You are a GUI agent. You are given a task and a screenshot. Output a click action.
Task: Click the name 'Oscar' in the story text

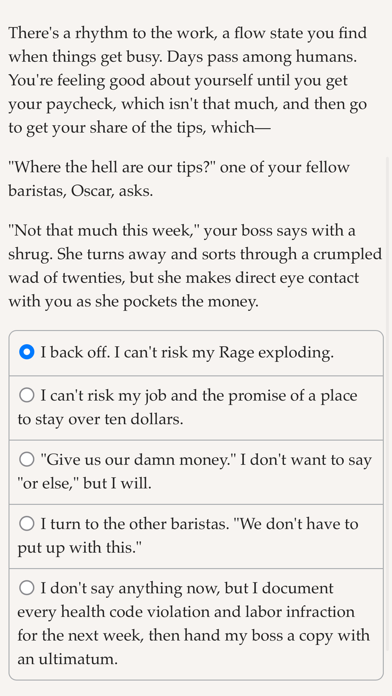click(x=92, y=191)
